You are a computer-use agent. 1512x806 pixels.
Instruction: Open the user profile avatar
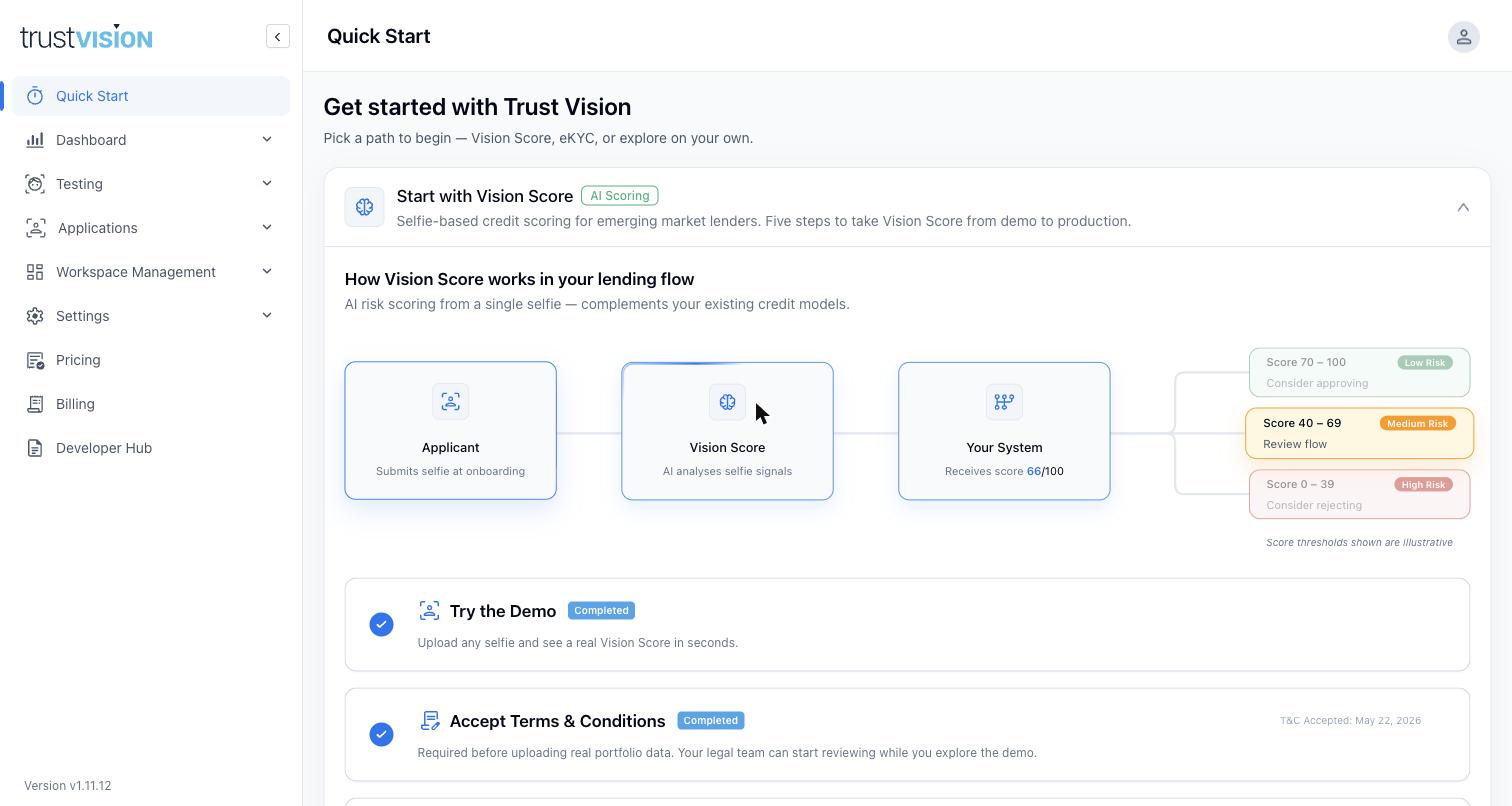1463,37
